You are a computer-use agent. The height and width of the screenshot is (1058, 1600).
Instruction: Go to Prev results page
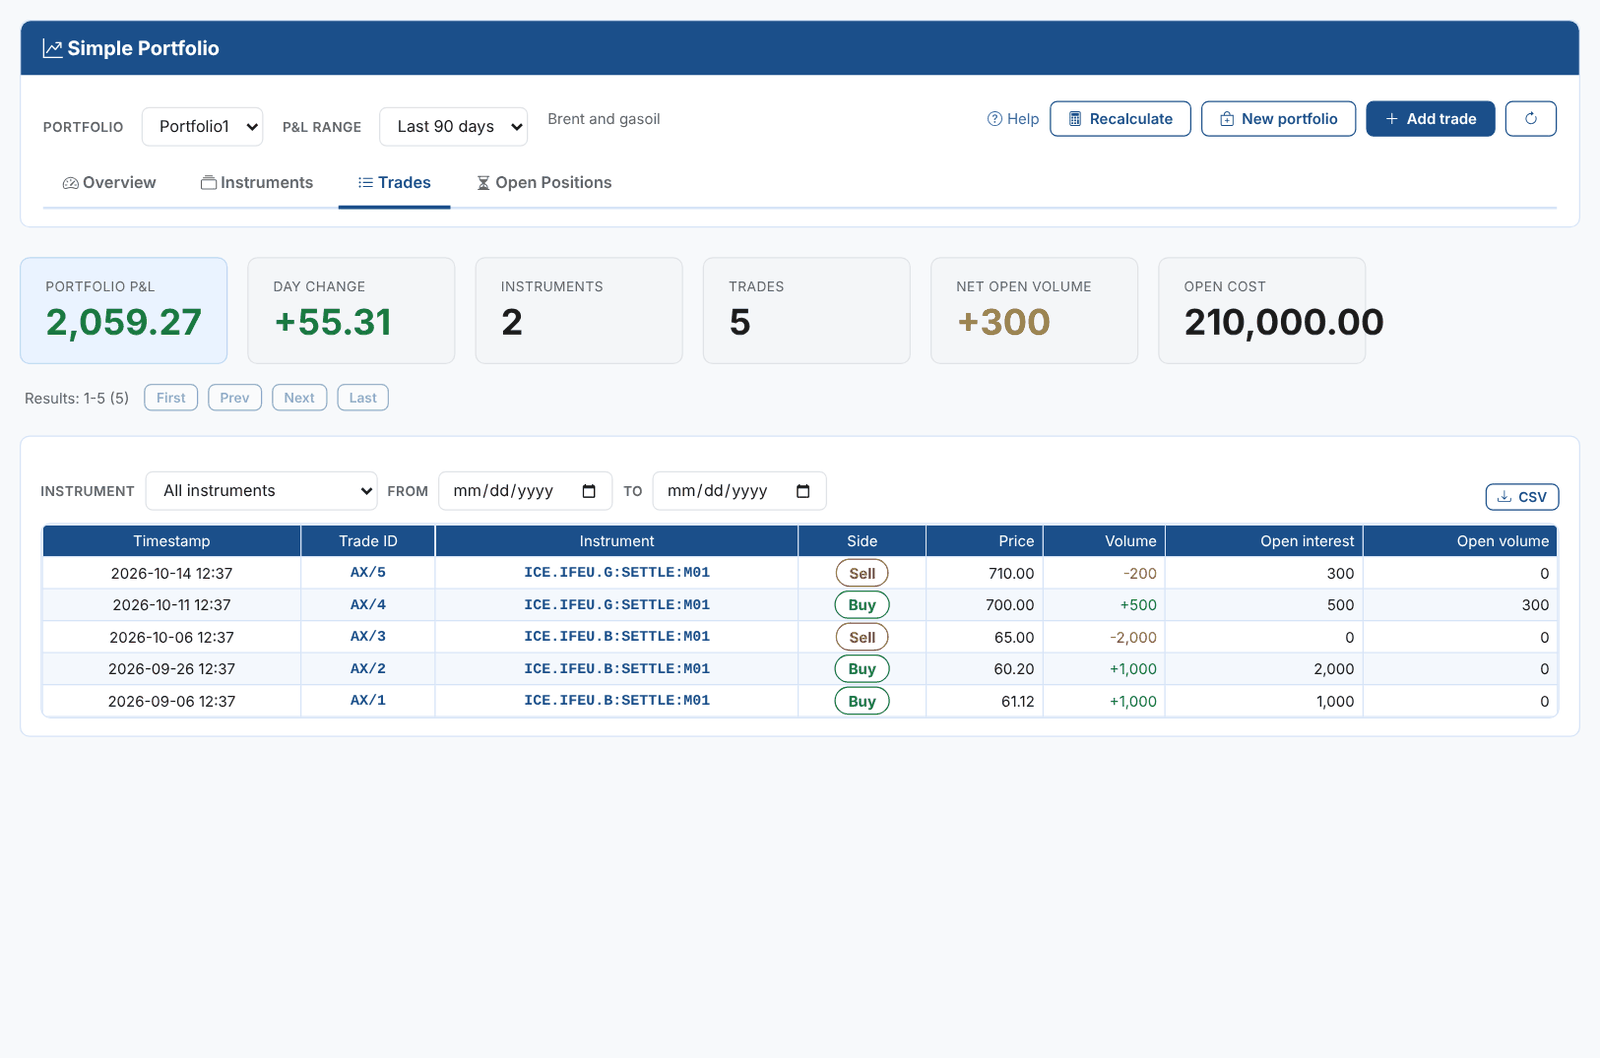pyautogui.click(x=235, y=398)
